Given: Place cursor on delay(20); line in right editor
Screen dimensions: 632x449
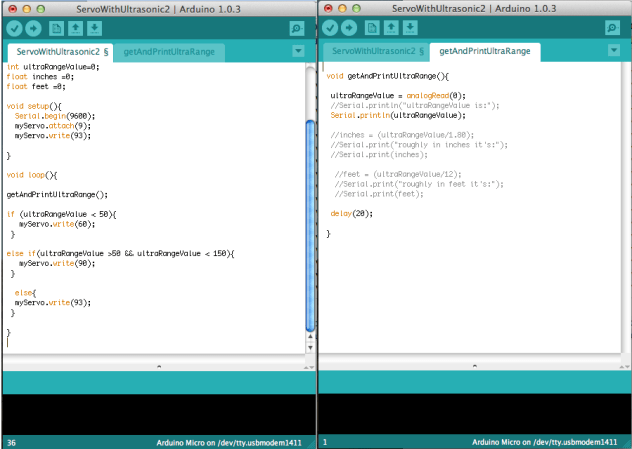Looking at the screenshot, I should (x=351, y=213).
